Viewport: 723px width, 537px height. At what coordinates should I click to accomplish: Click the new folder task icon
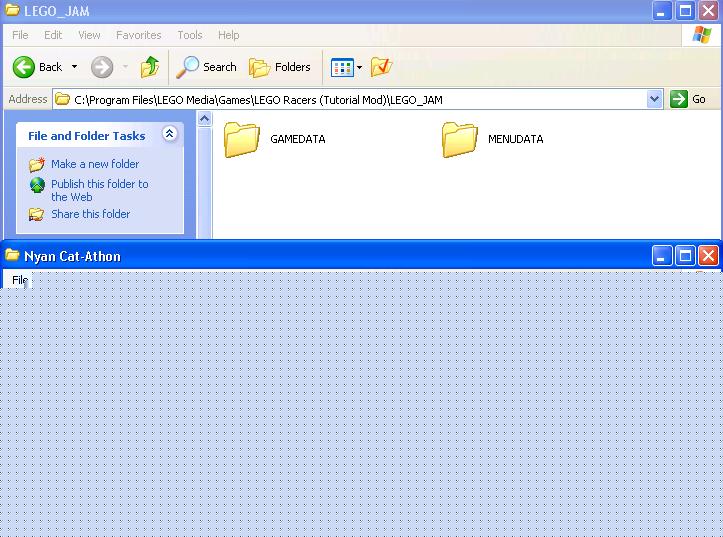[x=37, y=164]
